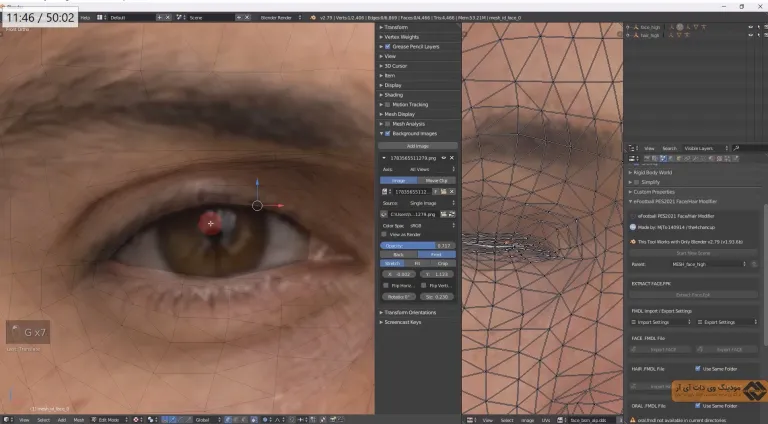Expand the Transform panel
768x424 pixels.
click(396, 27)
